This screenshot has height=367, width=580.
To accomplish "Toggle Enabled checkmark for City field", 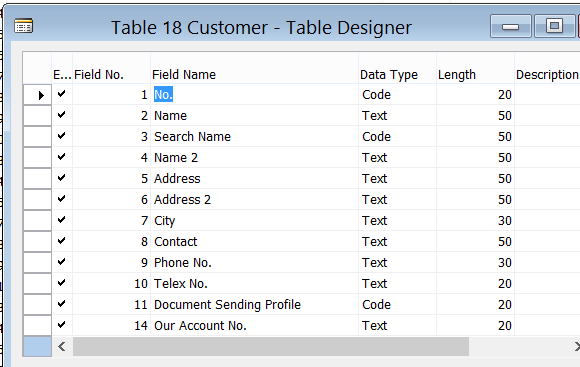I will [x=62, y=220].
